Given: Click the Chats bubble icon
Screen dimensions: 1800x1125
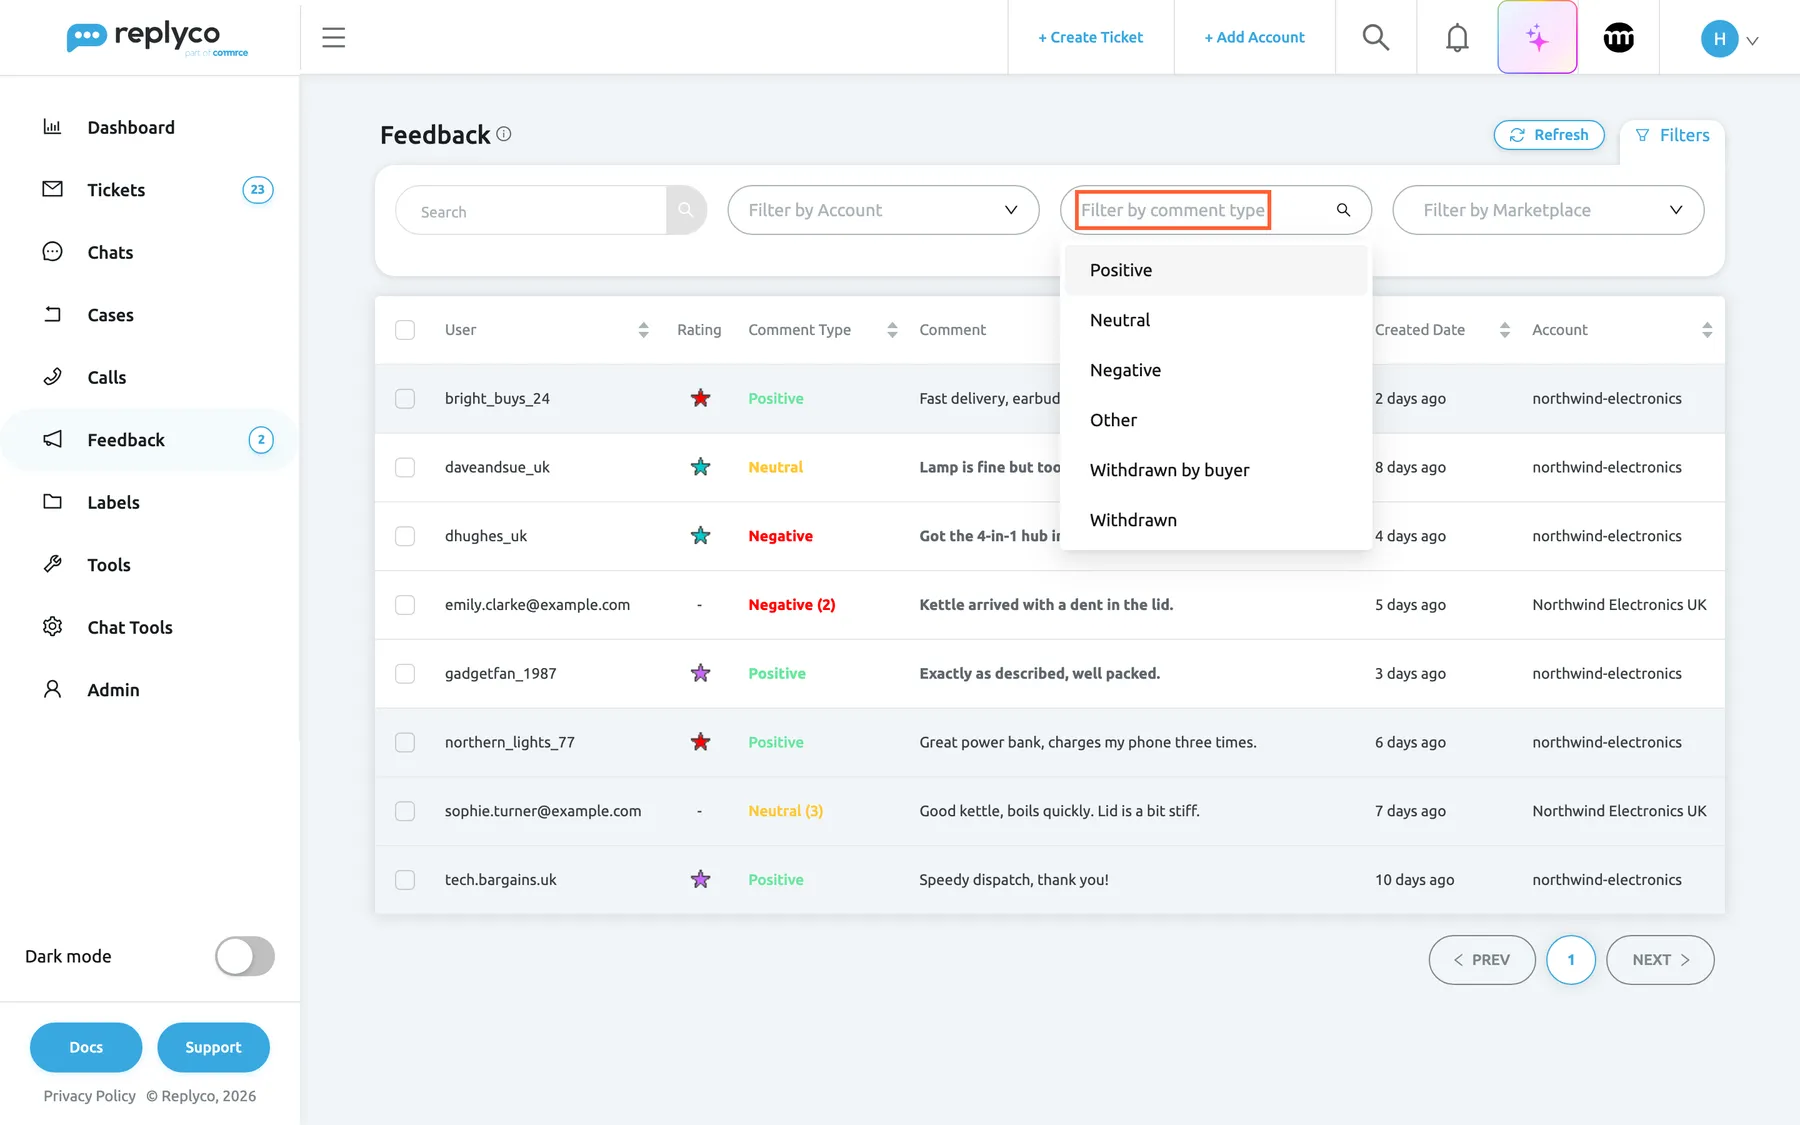Looking at the screenshot, I should pyautogui.click(x=52, y=251).
